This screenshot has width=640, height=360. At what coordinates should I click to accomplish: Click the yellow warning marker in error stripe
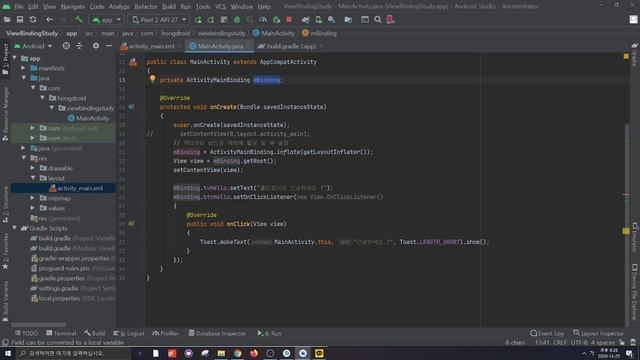point(626,231)
